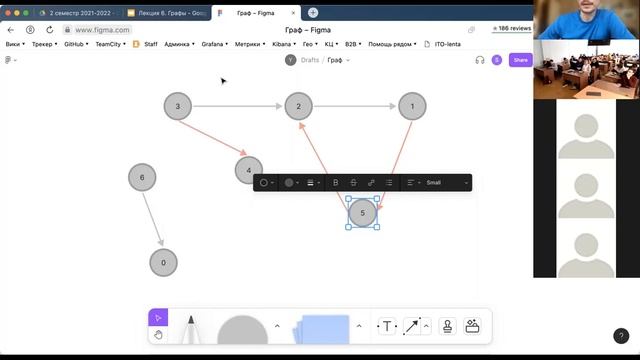Switch to 2 семестр 2021-2022 tab

tap(79, 13)
